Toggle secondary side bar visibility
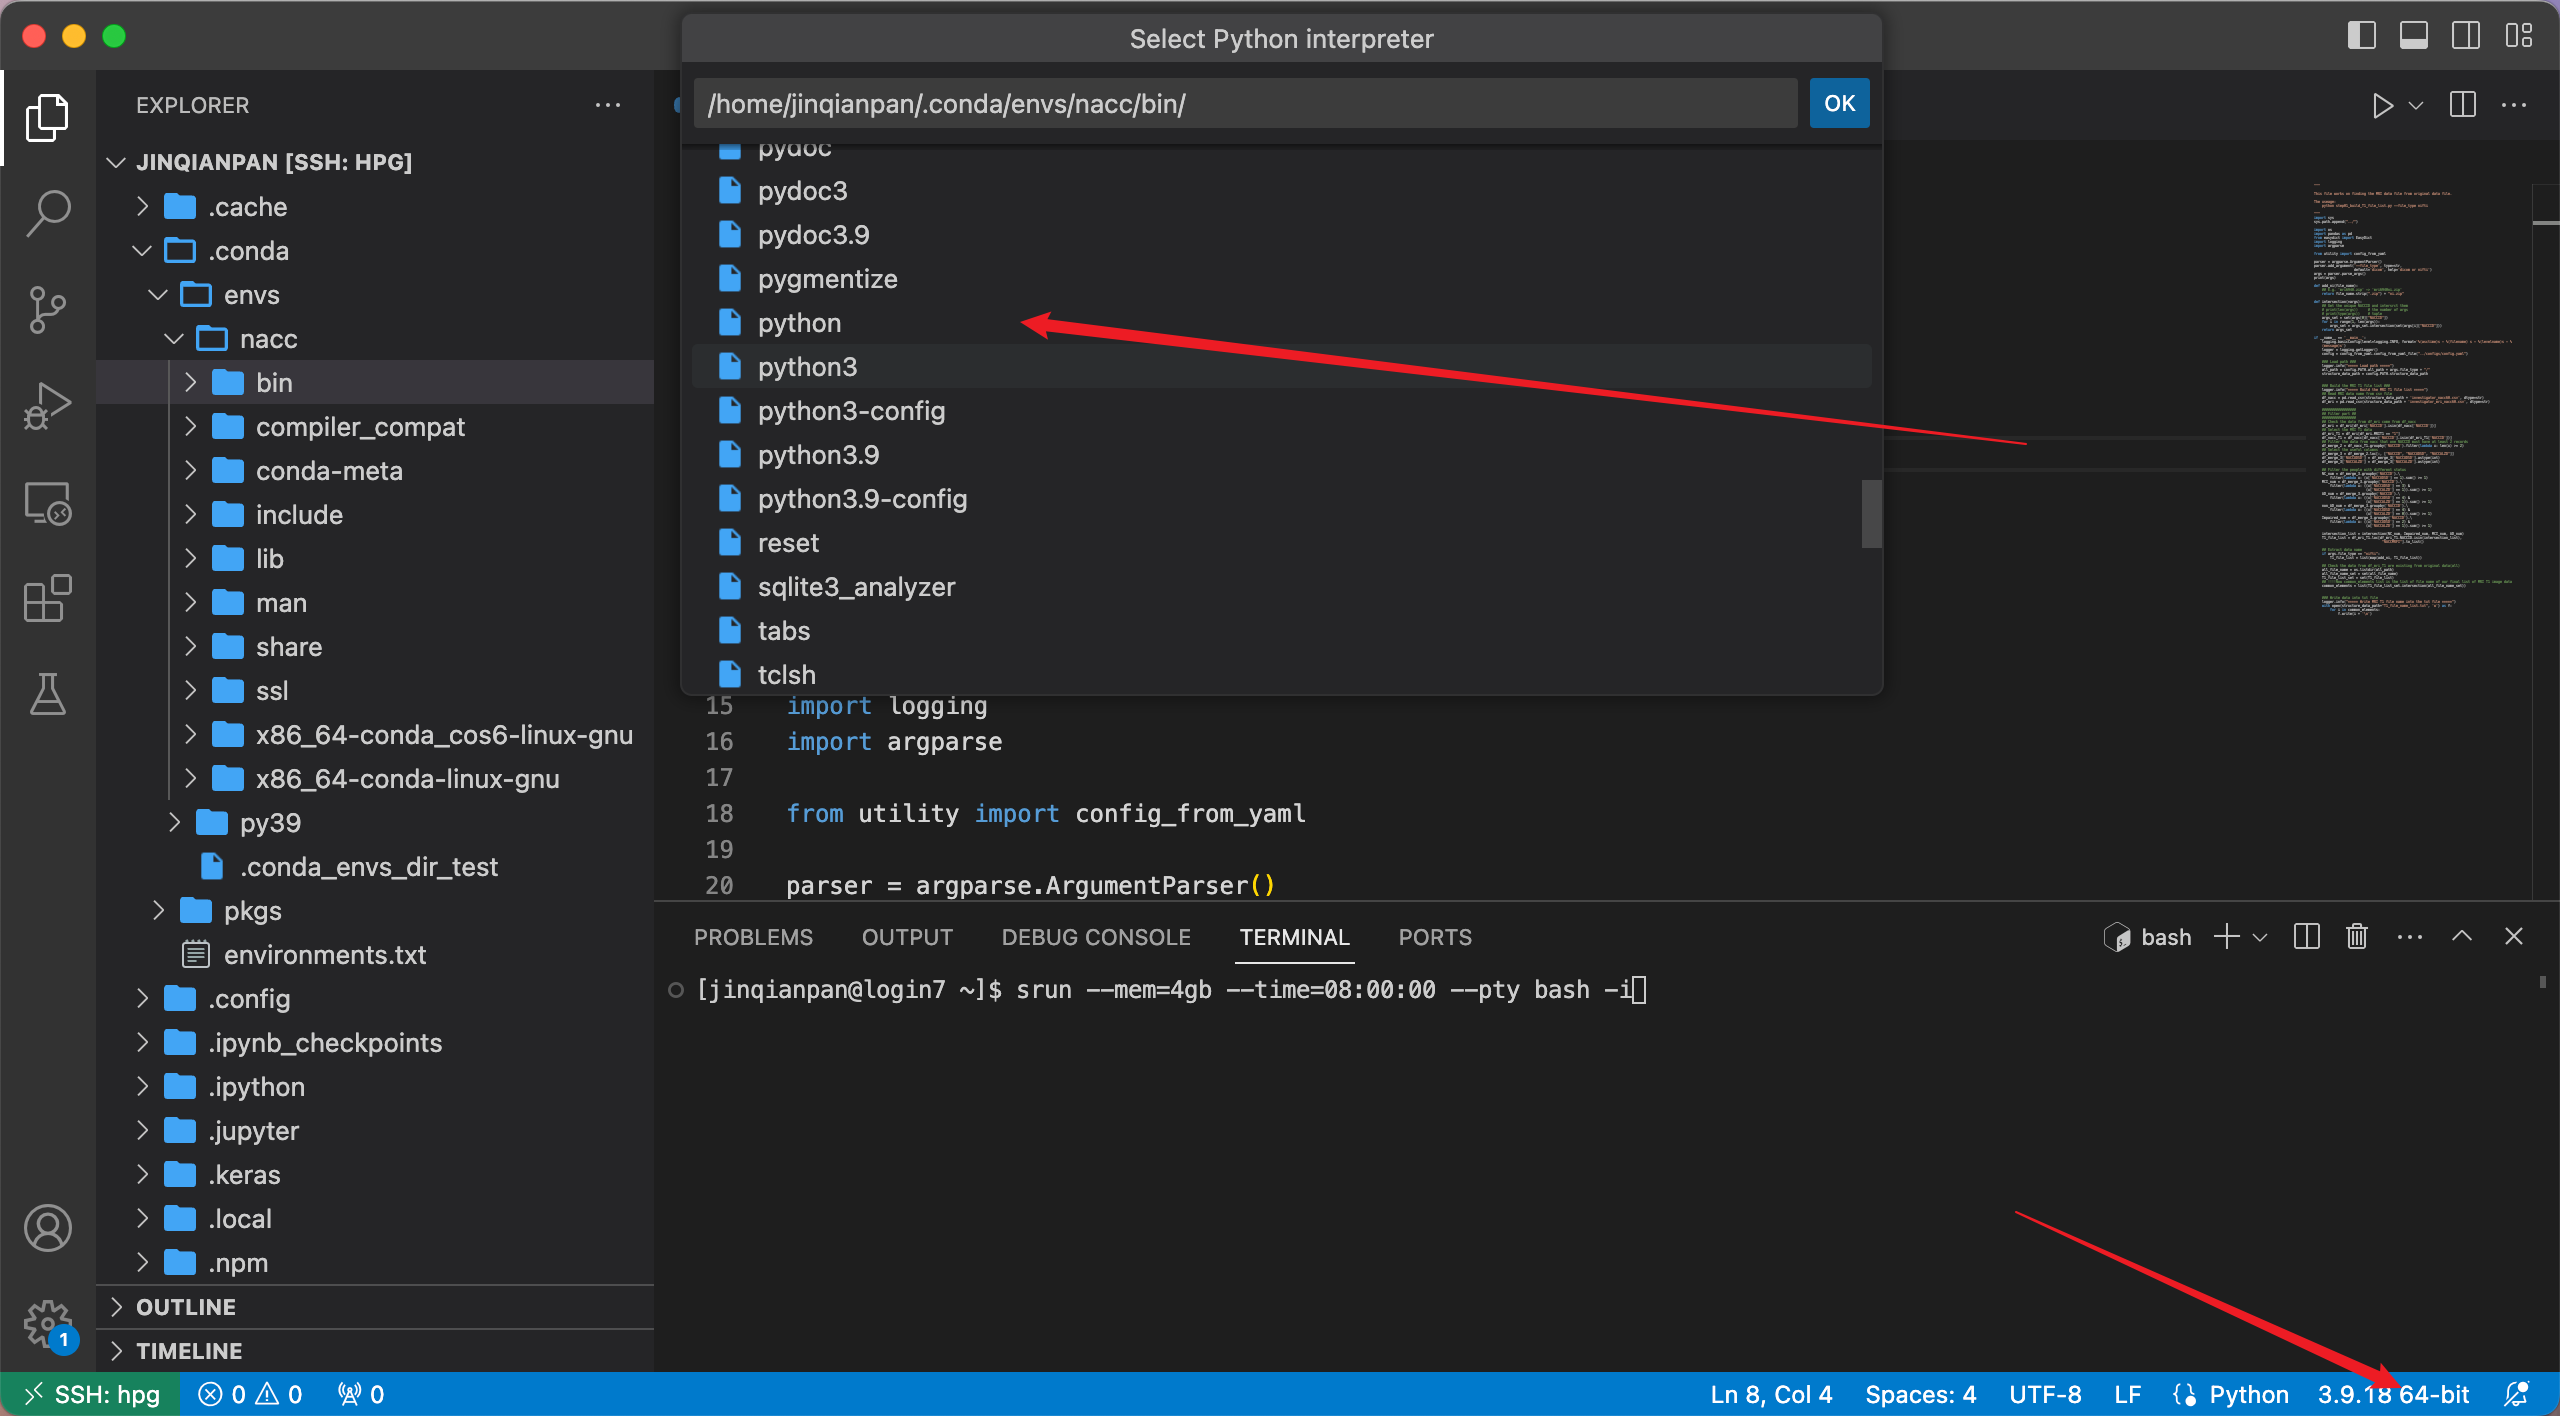The width and height of the screenshot is (2560, 1416). (x=2465, y=36)
